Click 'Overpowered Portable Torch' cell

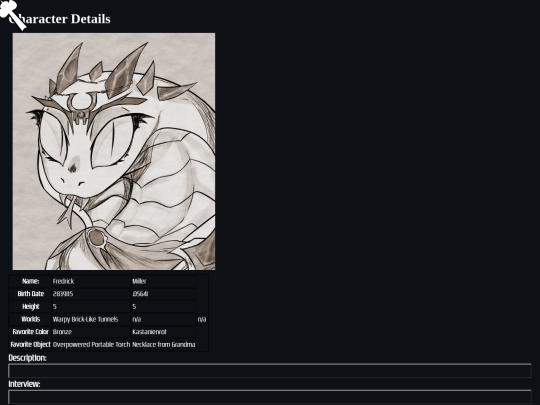click(91, 344)
